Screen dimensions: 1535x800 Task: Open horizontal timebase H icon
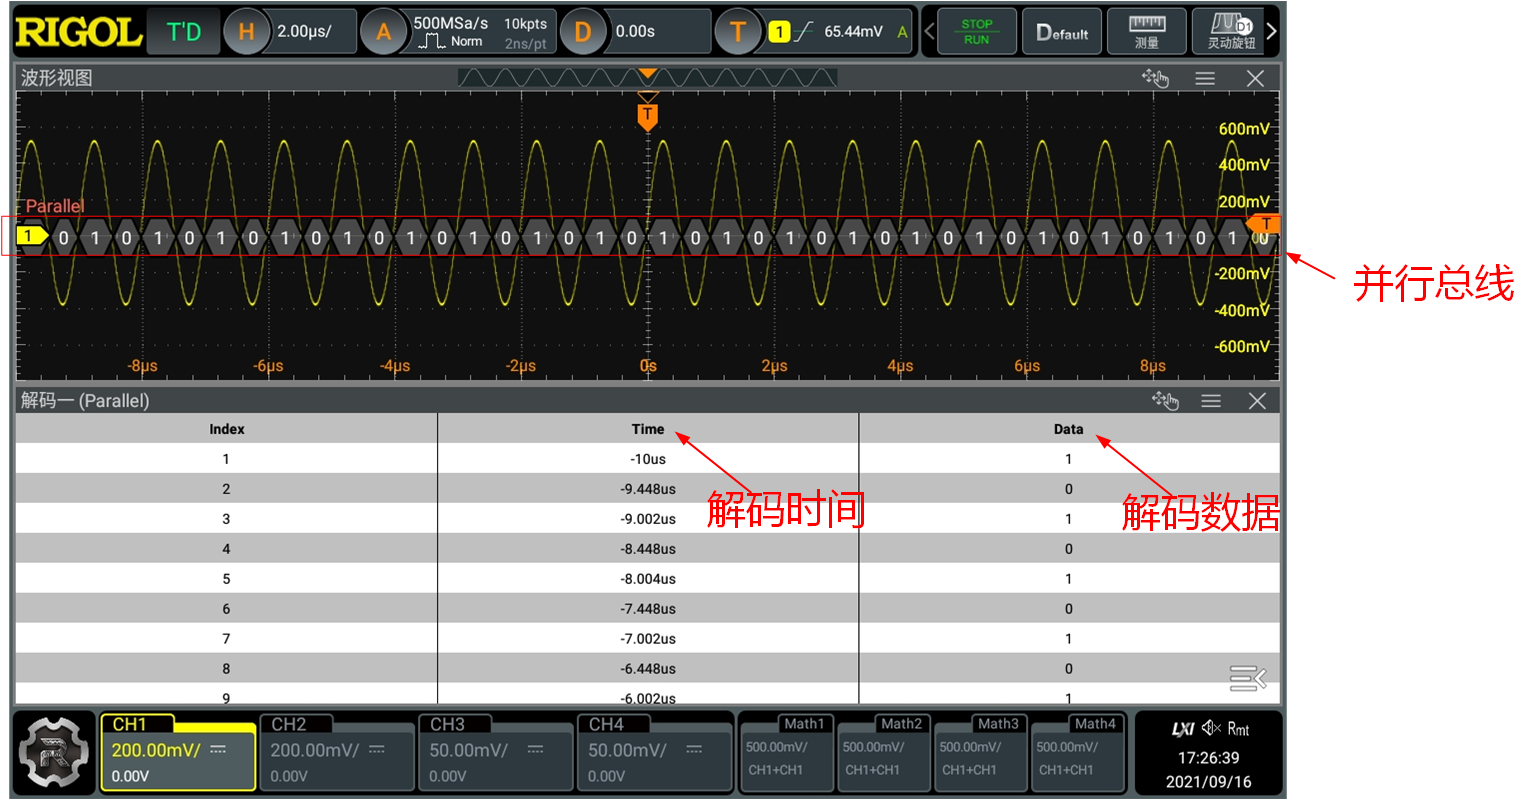click(246, 32)
